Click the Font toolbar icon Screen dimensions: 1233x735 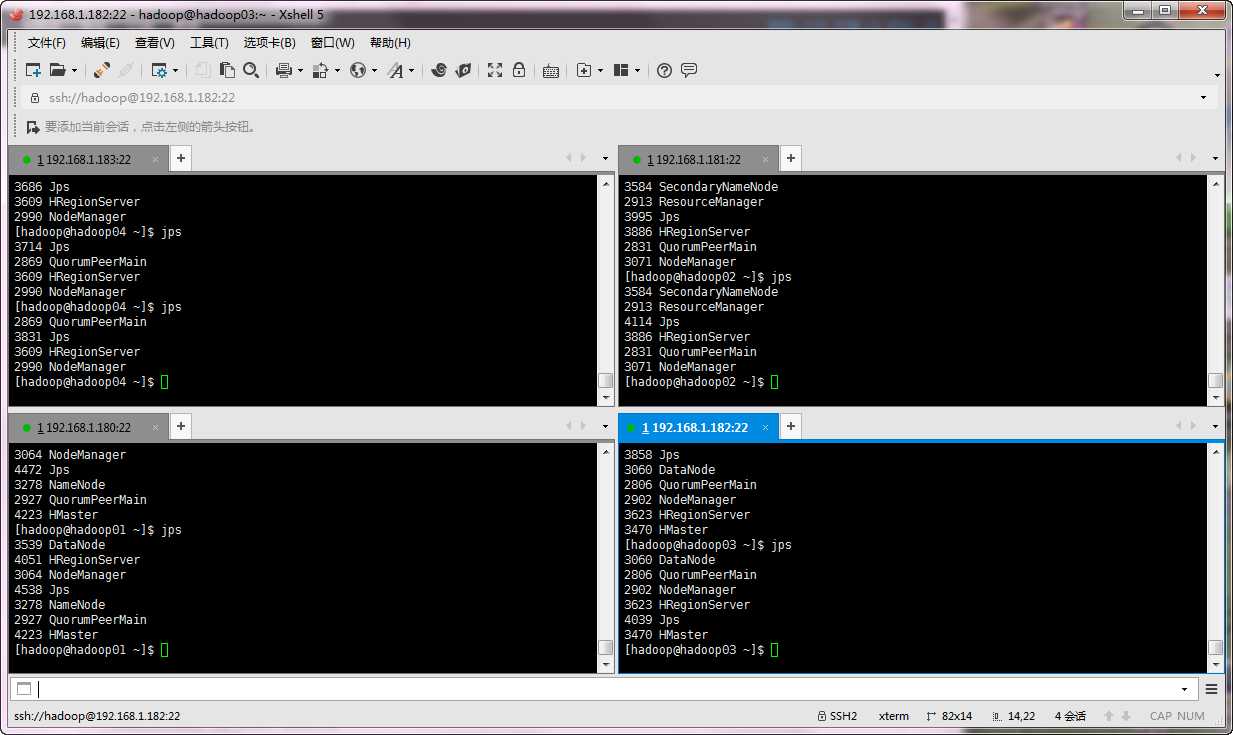pos(395,70)
